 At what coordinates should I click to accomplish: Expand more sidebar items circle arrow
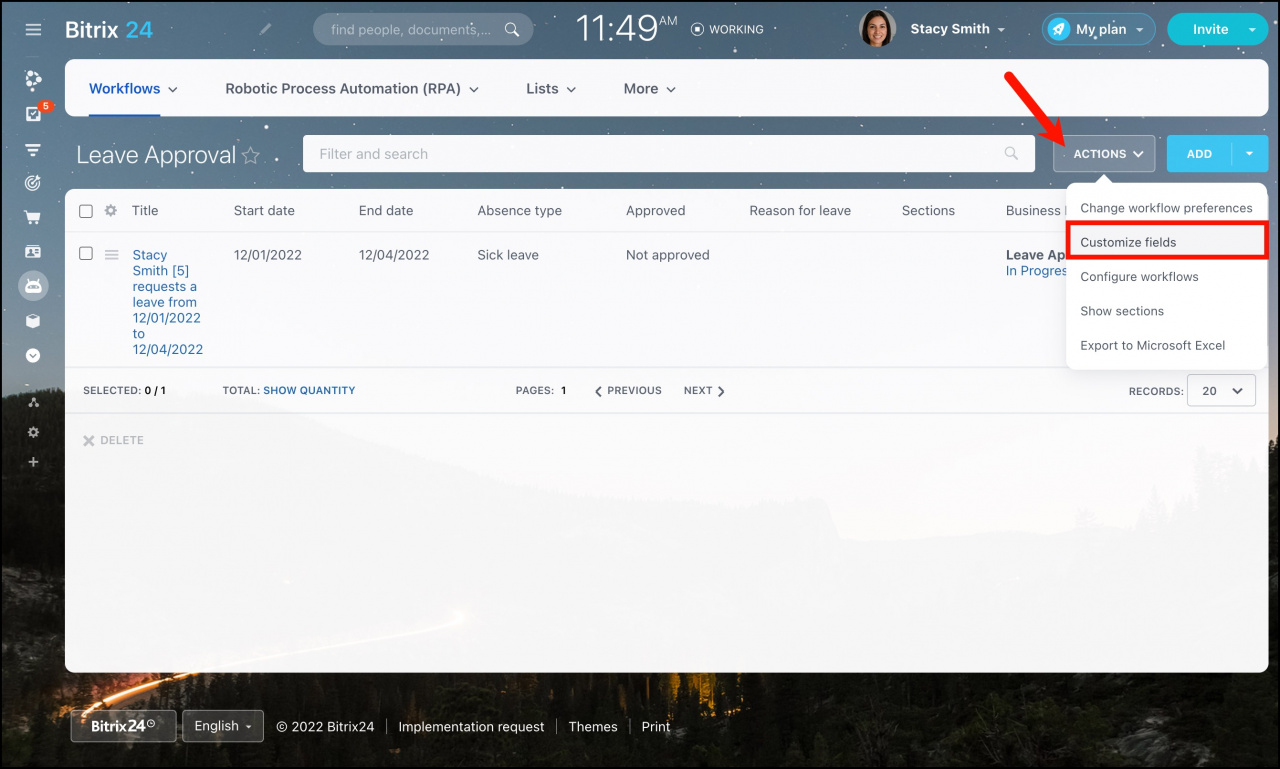[33, 355]
